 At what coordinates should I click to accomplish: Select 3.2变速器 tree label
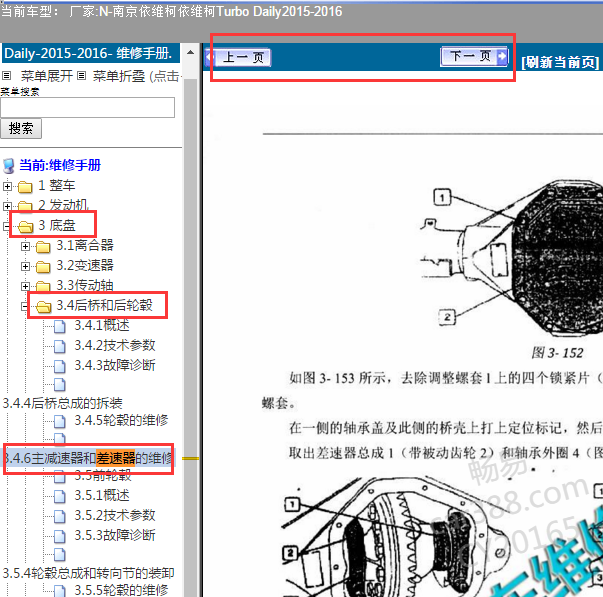(x=85, y=265)
